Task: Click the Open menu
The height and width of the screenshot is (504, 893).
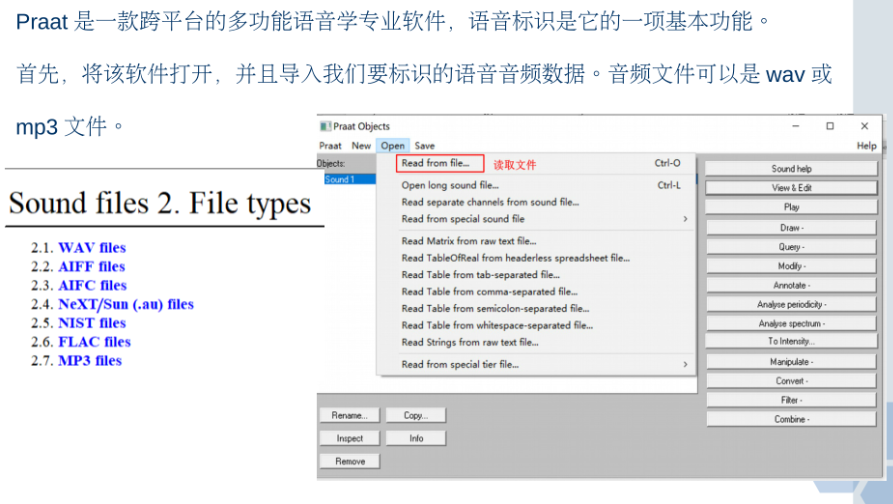Action: pyautogui.click(x=393, y=146)
